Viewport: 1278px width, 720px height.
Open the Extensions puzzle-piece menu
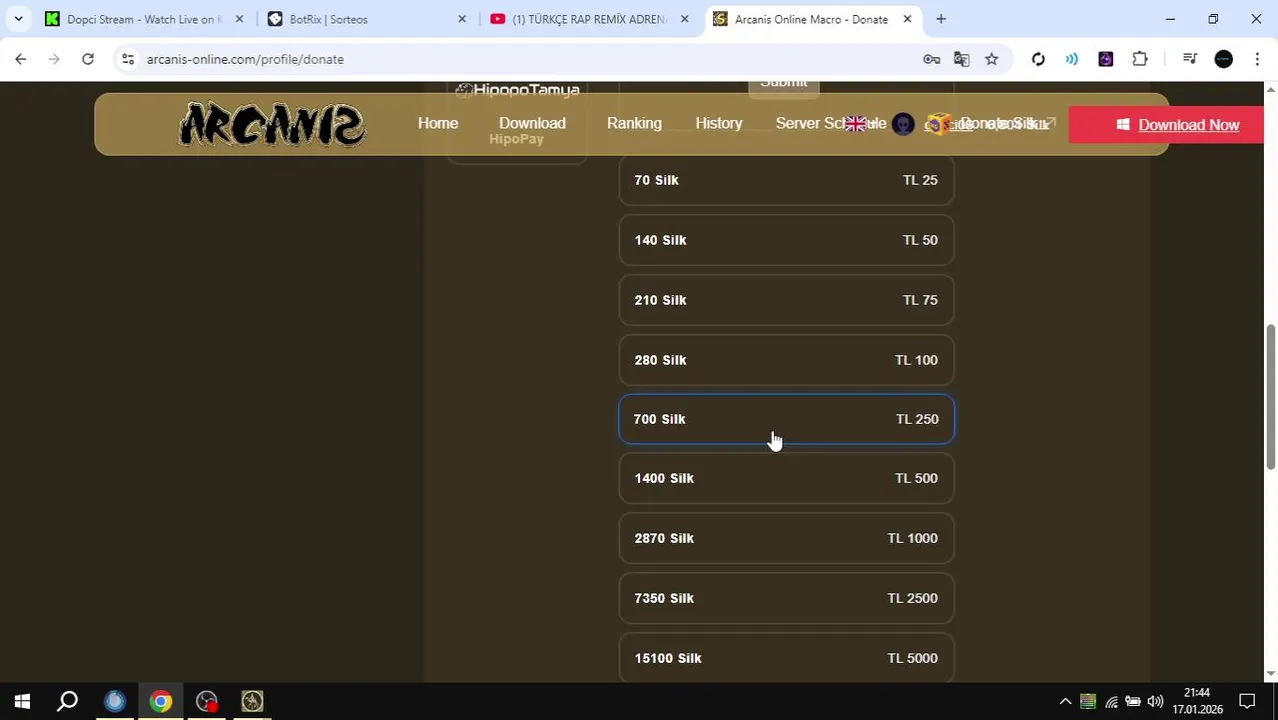[x=1140, y=59]
